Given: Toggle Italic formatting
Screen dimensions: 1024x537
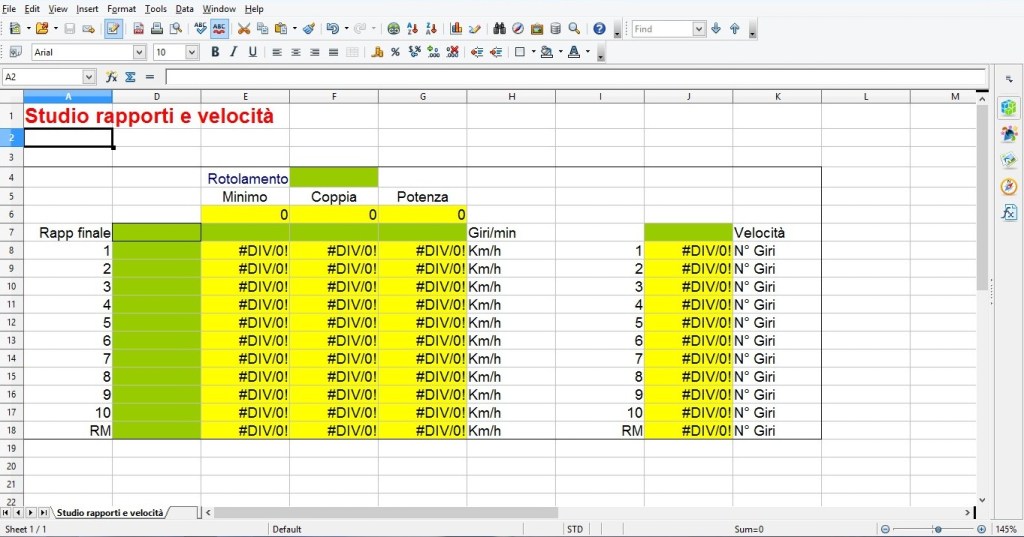Looking at the screenshot, I should [x=234, y=52].
